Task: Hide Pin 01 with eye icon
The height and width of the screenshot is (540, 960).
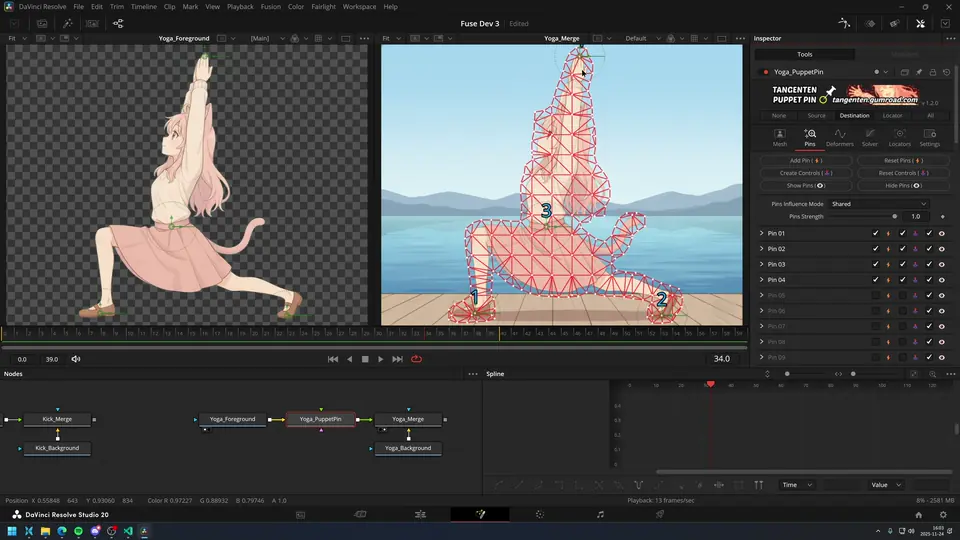Action: [942, 234]
